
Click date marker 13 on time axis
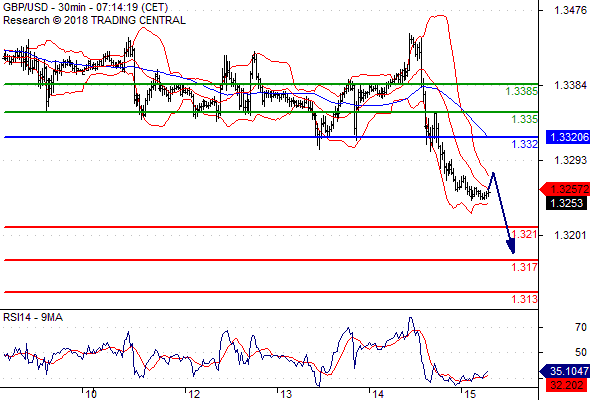[x=286, y=394]
